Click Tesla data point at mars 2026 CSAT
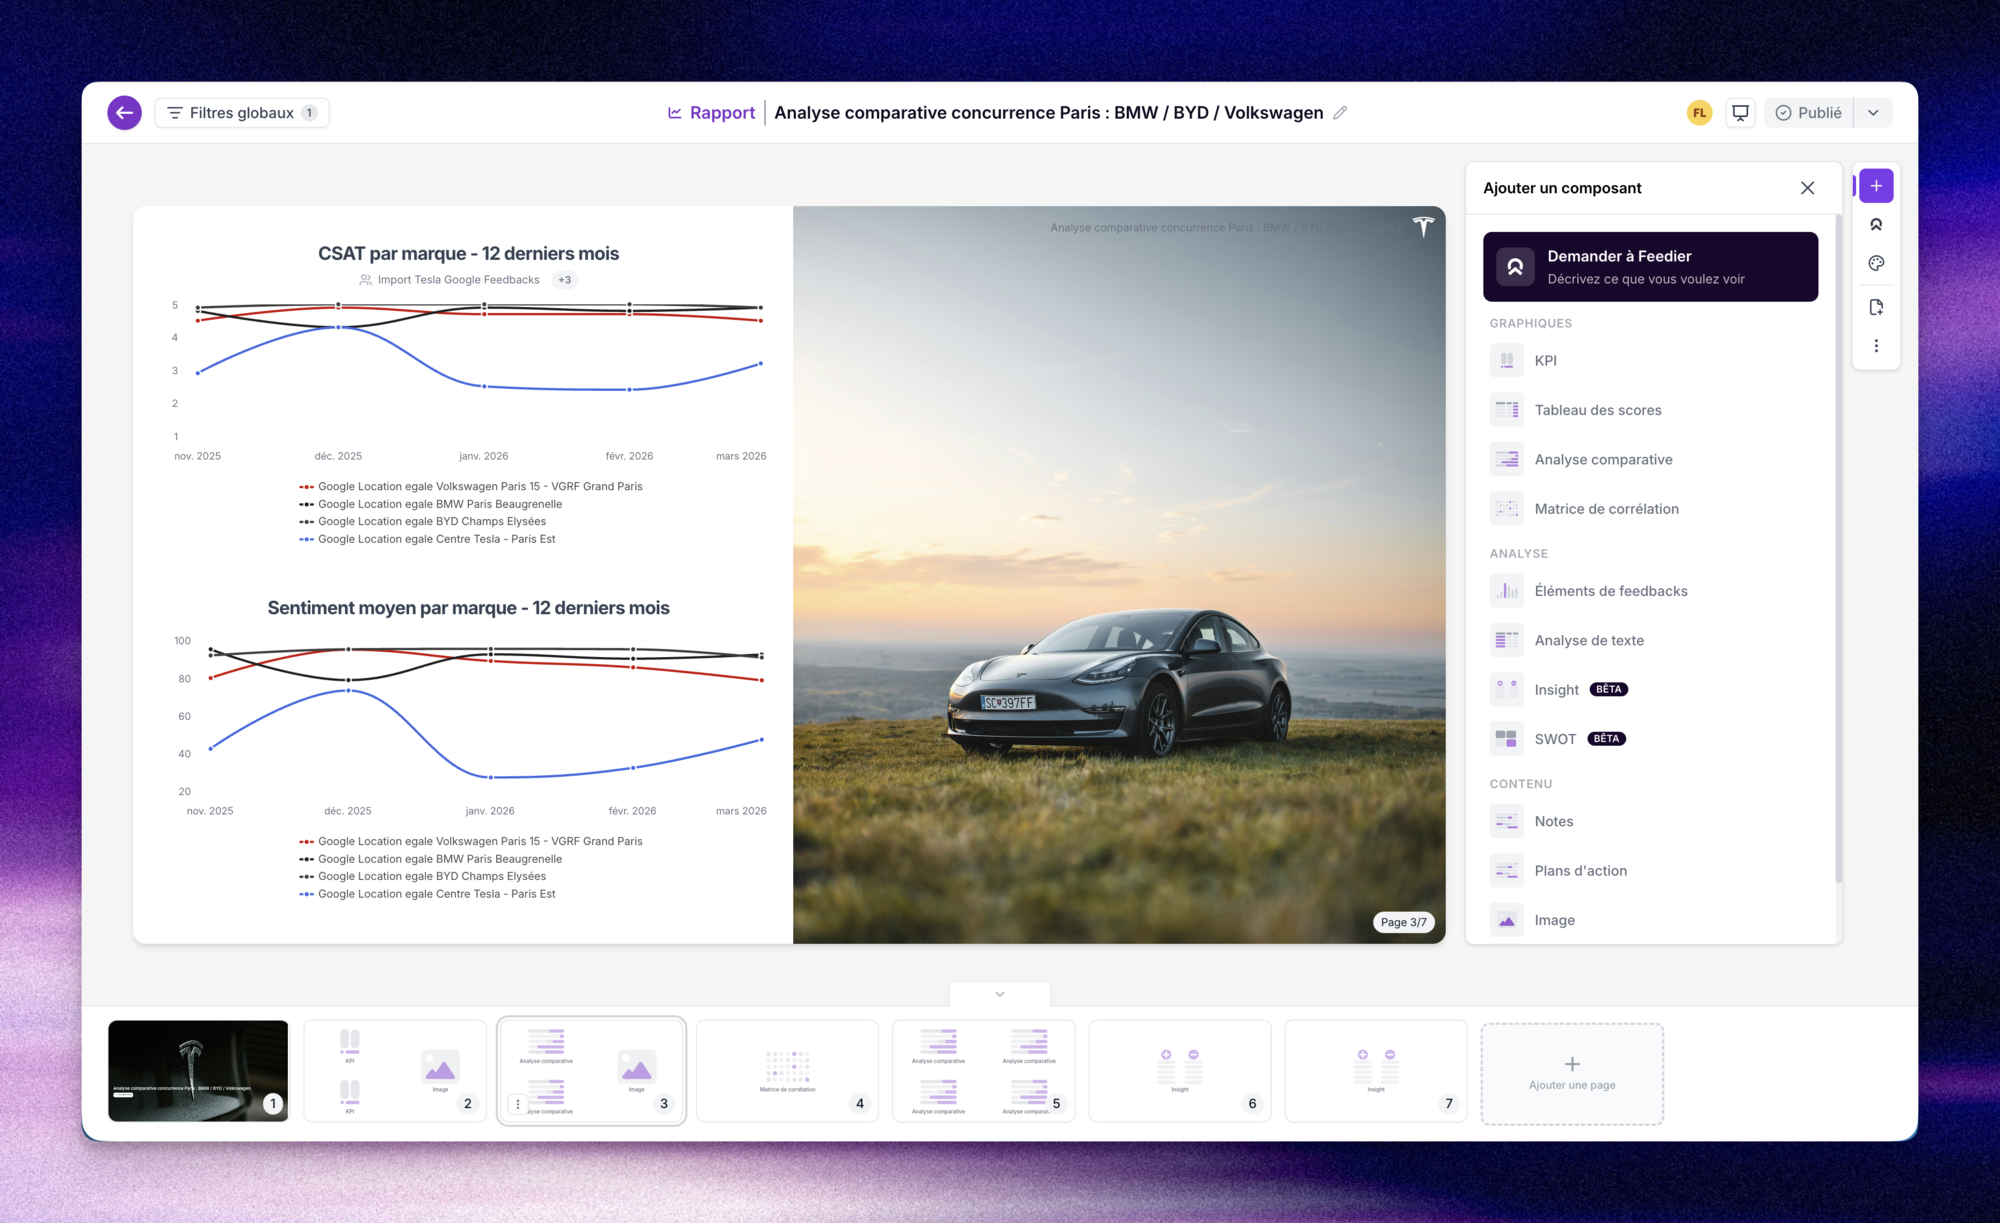The image size is (2000, 1223). [x=761, y=363]
